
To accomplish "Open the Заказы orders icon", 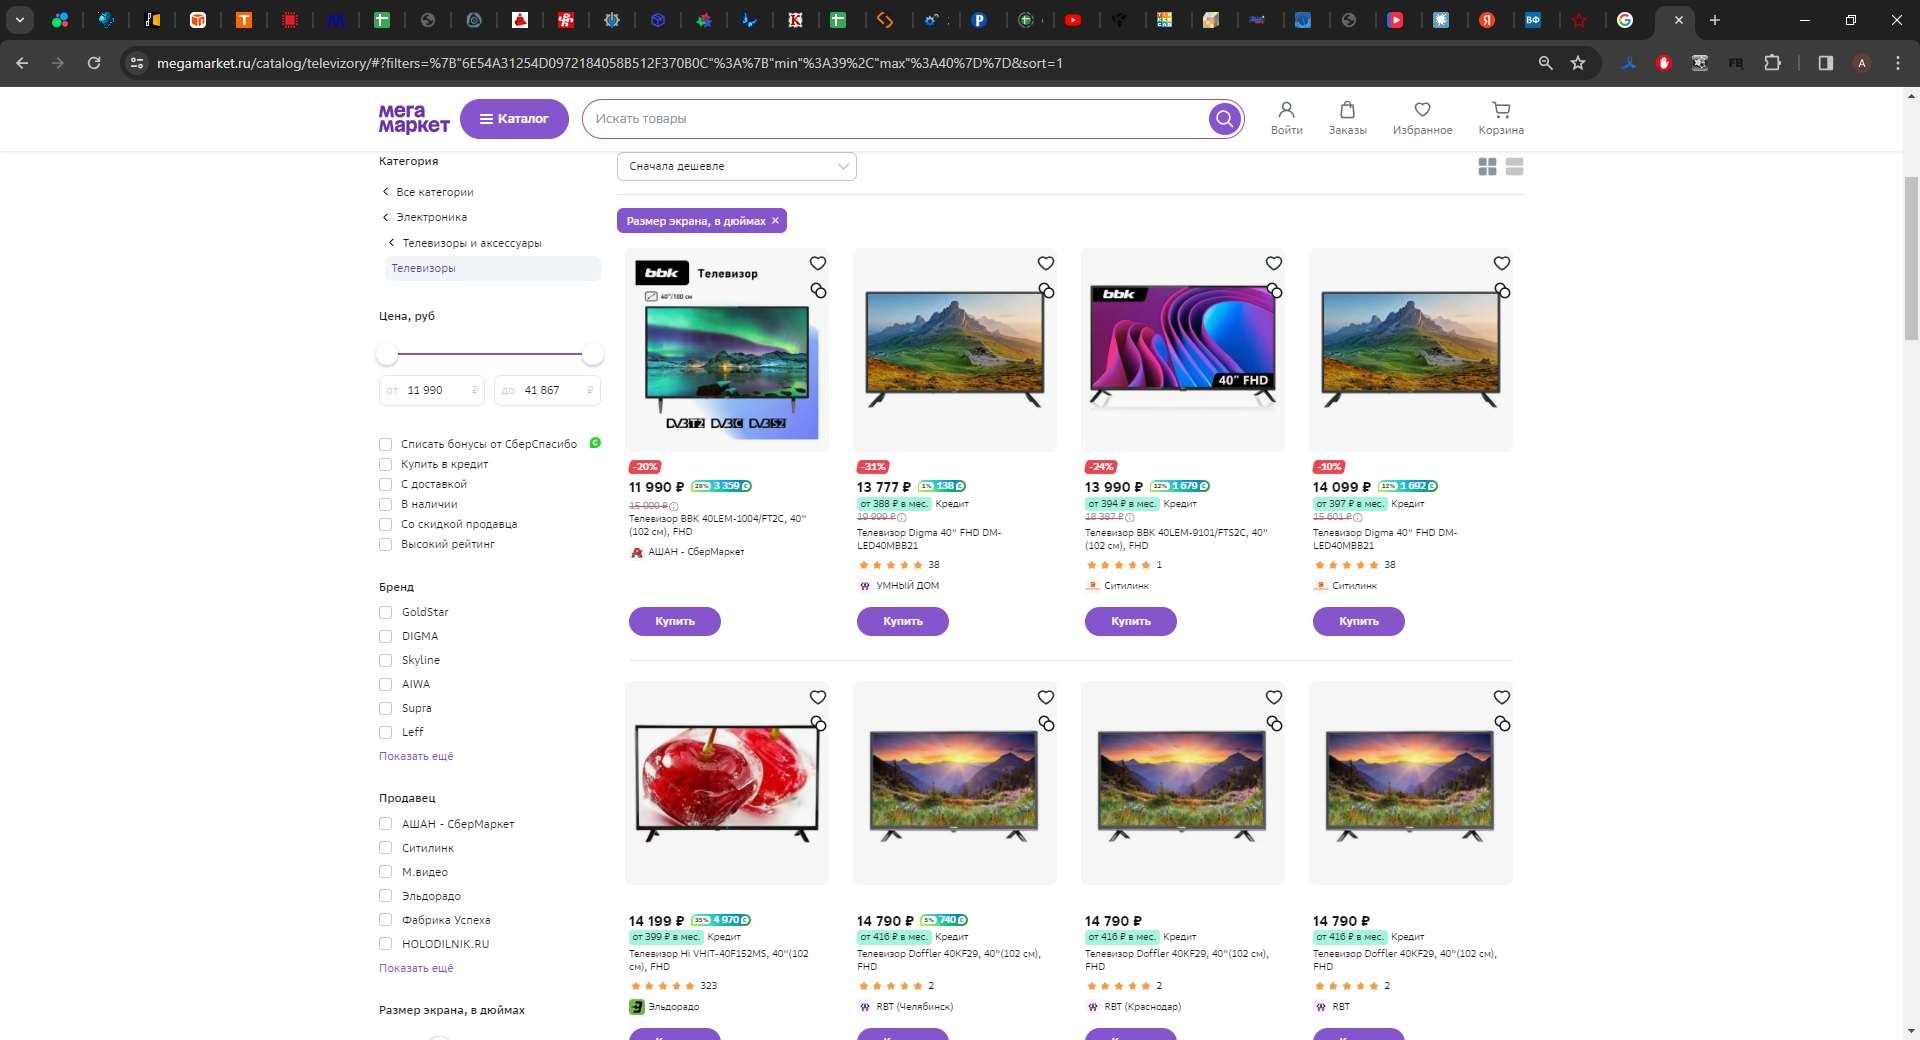I will coord(1347,118).
